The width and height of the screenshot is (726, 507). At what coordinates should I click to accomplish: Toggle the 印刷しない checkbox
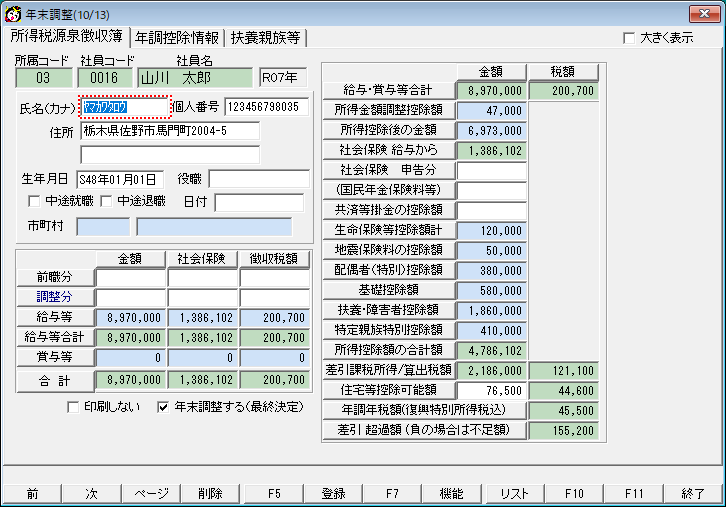coord(73,407)
